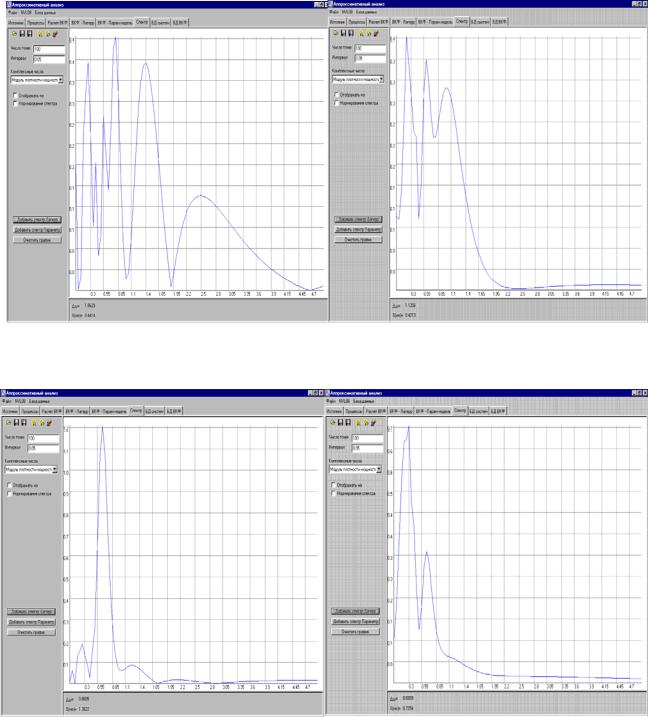Click the open-file icon in the top-right window toolbar
The width and height of the screenshot is (648, 717).
(336, 33)
